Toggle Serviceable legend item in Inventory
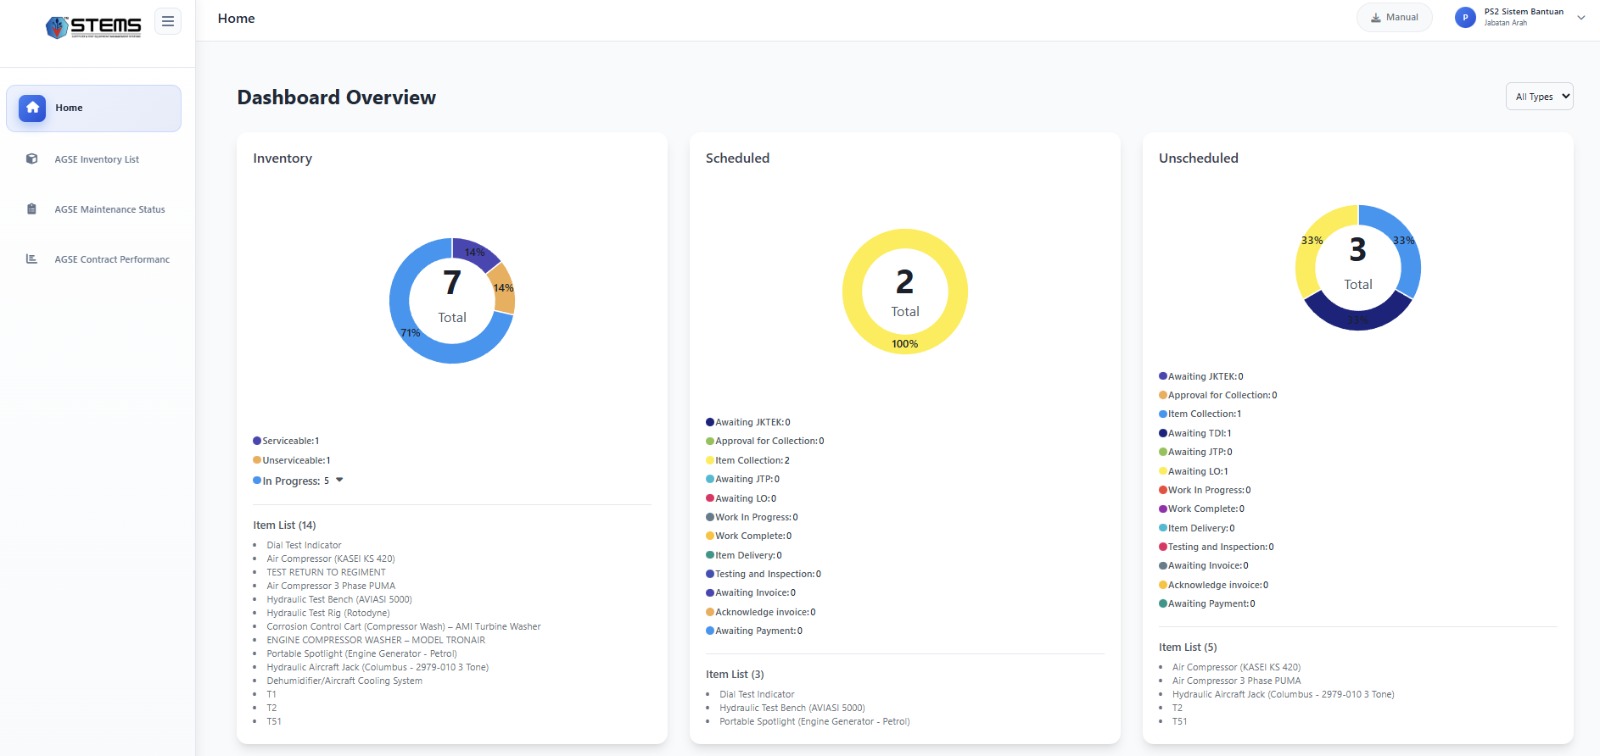 point(287,441)
